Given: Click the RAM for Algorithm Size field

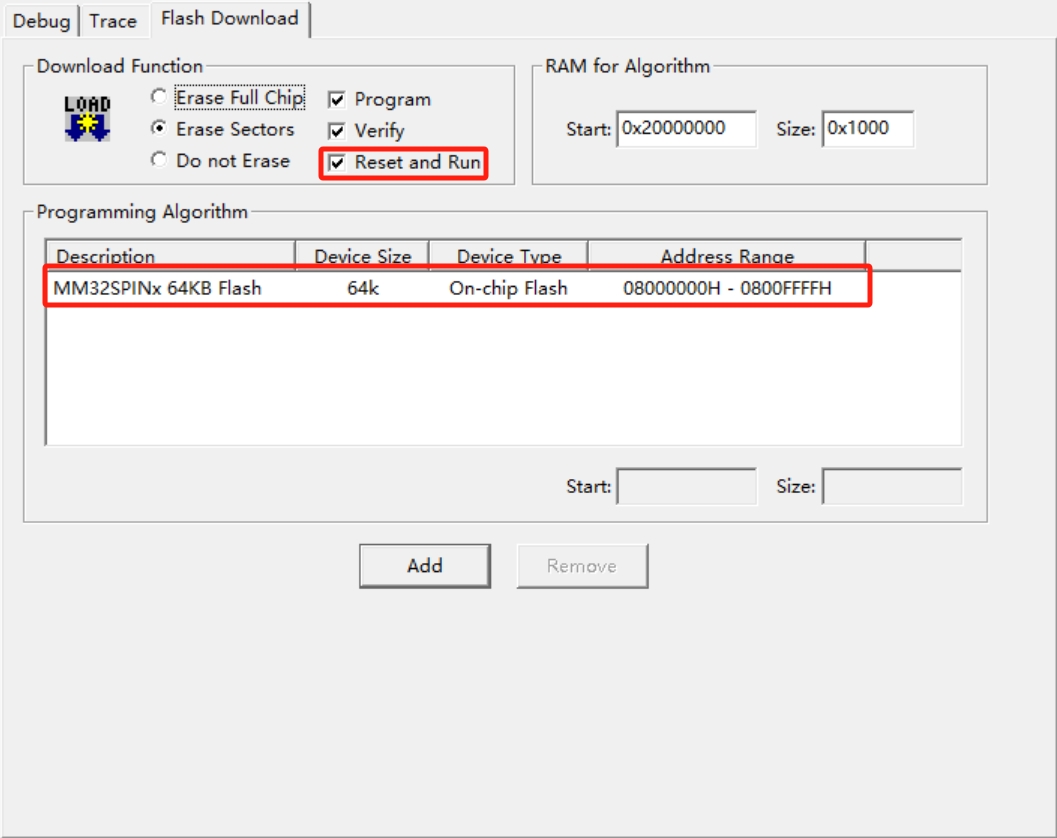Looking at the screenshot, I should 867,129.
